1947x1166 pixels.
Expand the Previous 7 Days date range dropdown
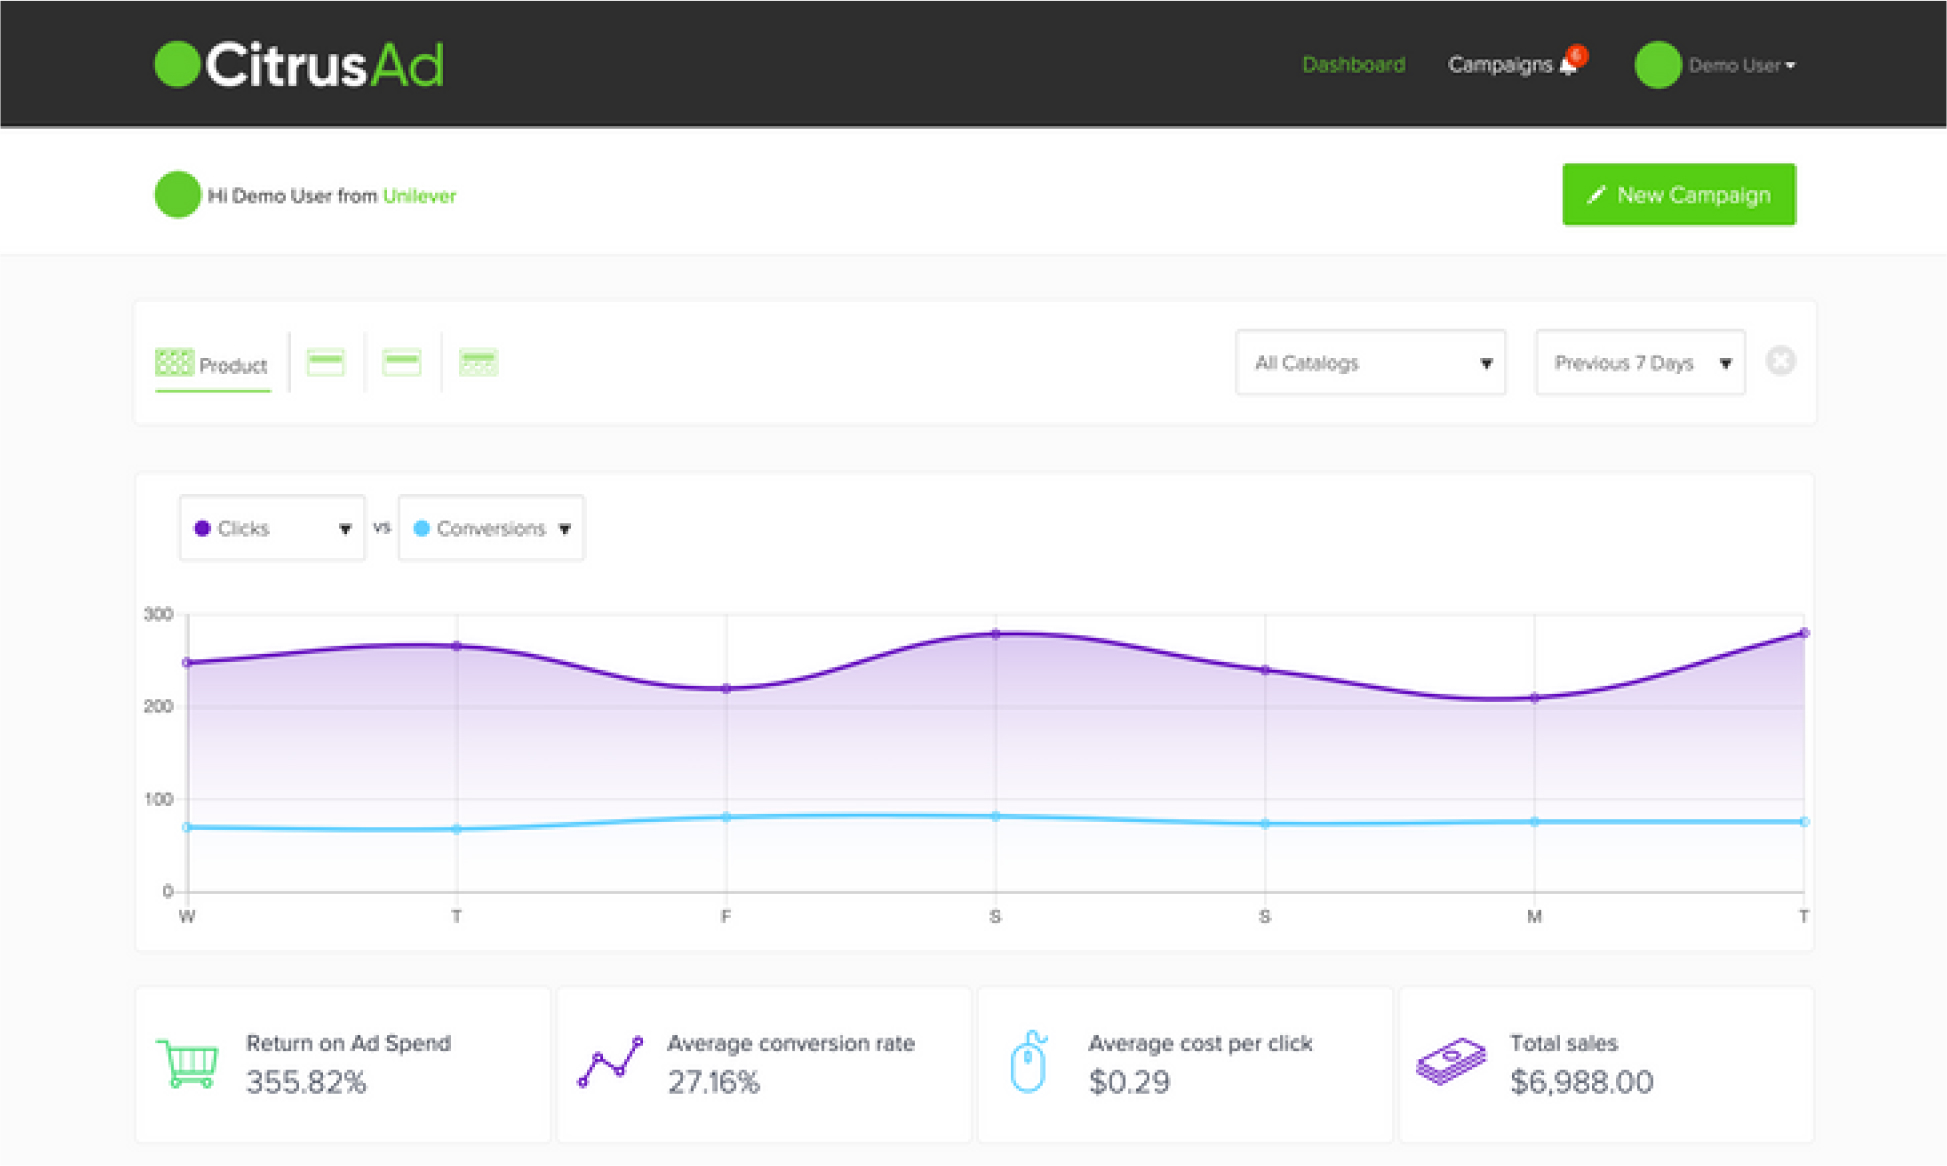[1640, 363]
